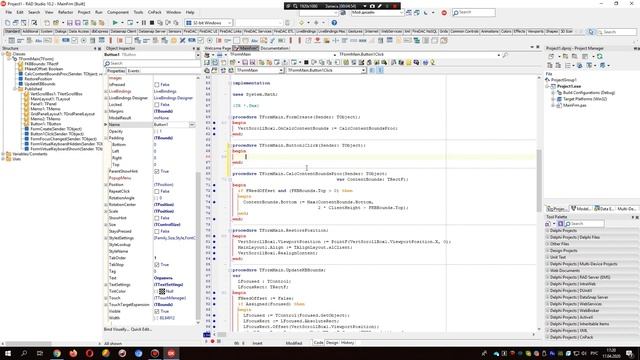
Task: Expand Variables/Constants node in Structure
Action: (3, 154)
